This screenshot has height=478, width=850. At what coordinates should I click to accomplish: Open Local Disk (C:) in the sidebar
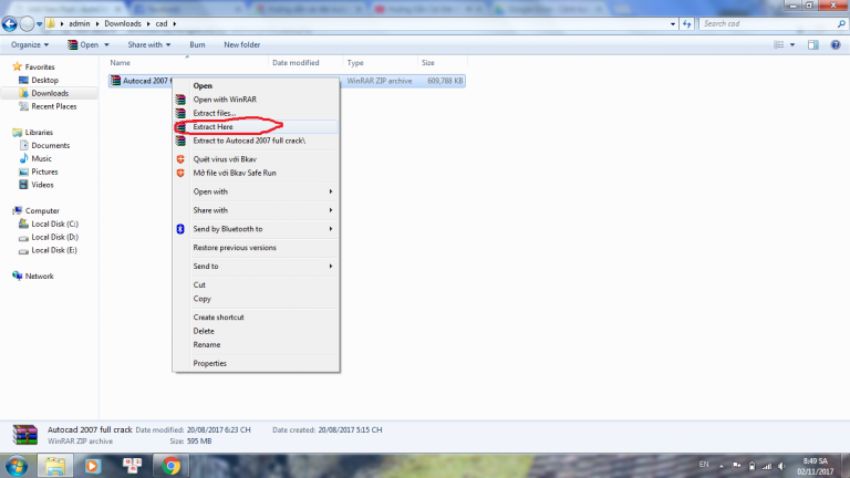pyautogui.click(x=54, y=224)
